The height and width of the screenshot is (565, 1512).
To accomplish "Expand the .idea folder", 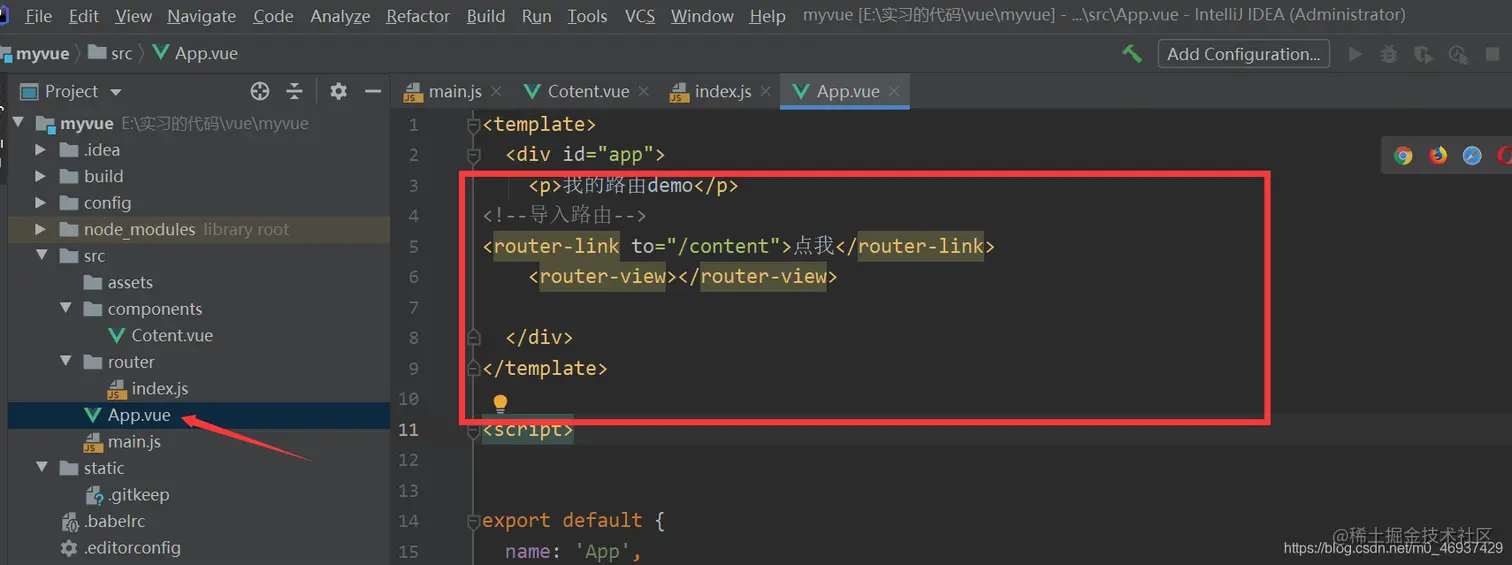I will click(x=40, y=150).
